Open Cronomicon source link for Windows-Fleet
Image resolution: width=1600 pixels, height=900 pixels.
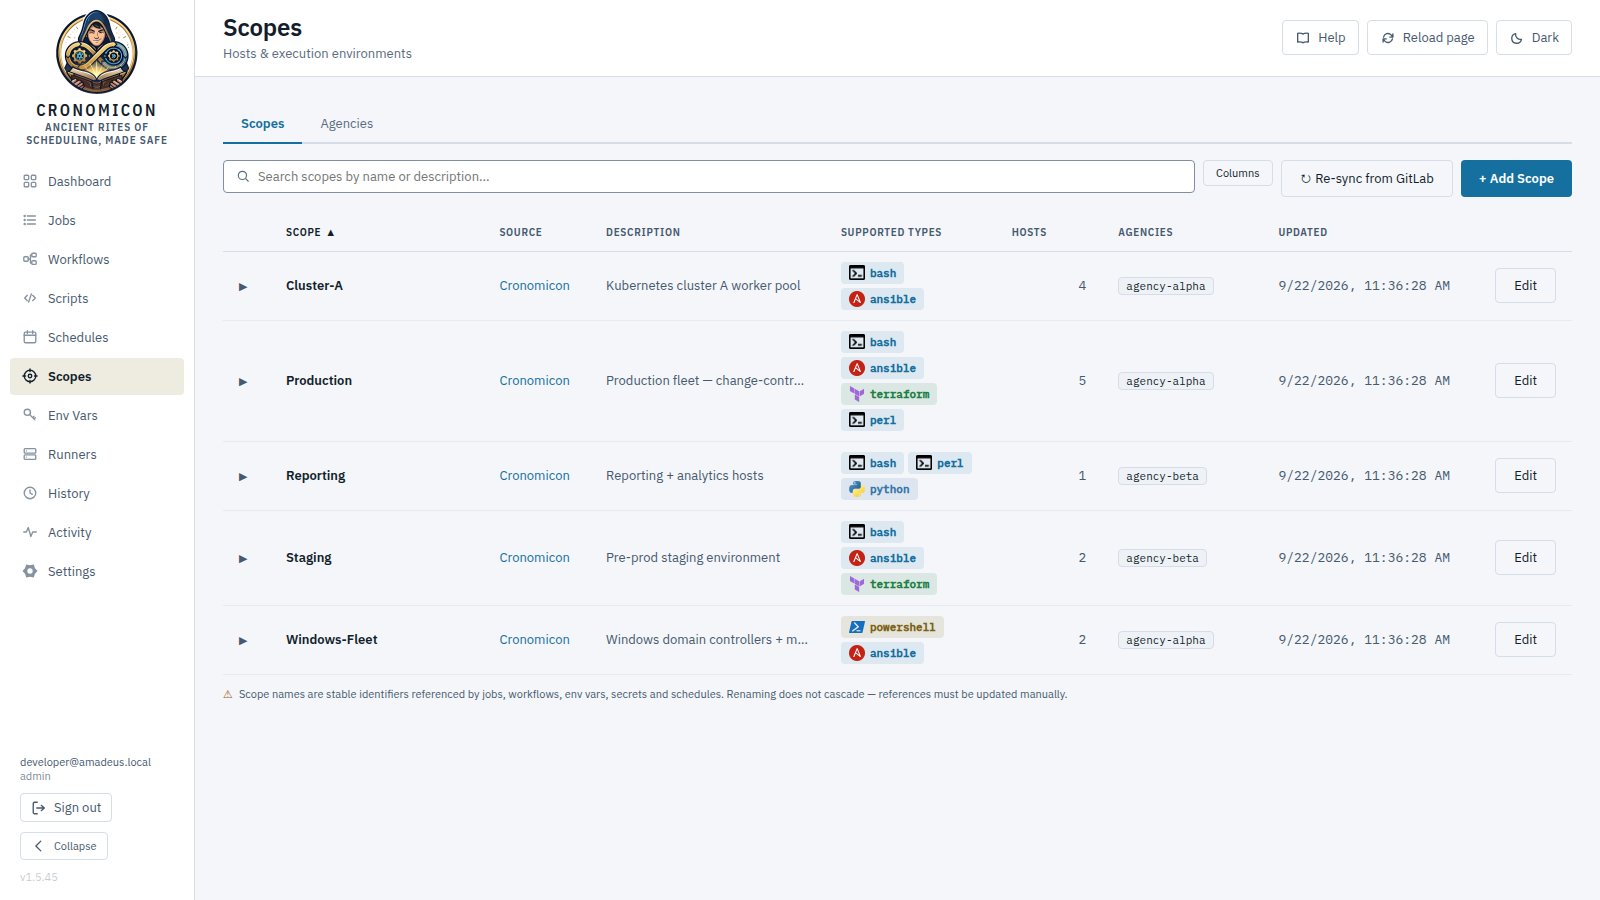pyautogui.click(x=534, y=640)
